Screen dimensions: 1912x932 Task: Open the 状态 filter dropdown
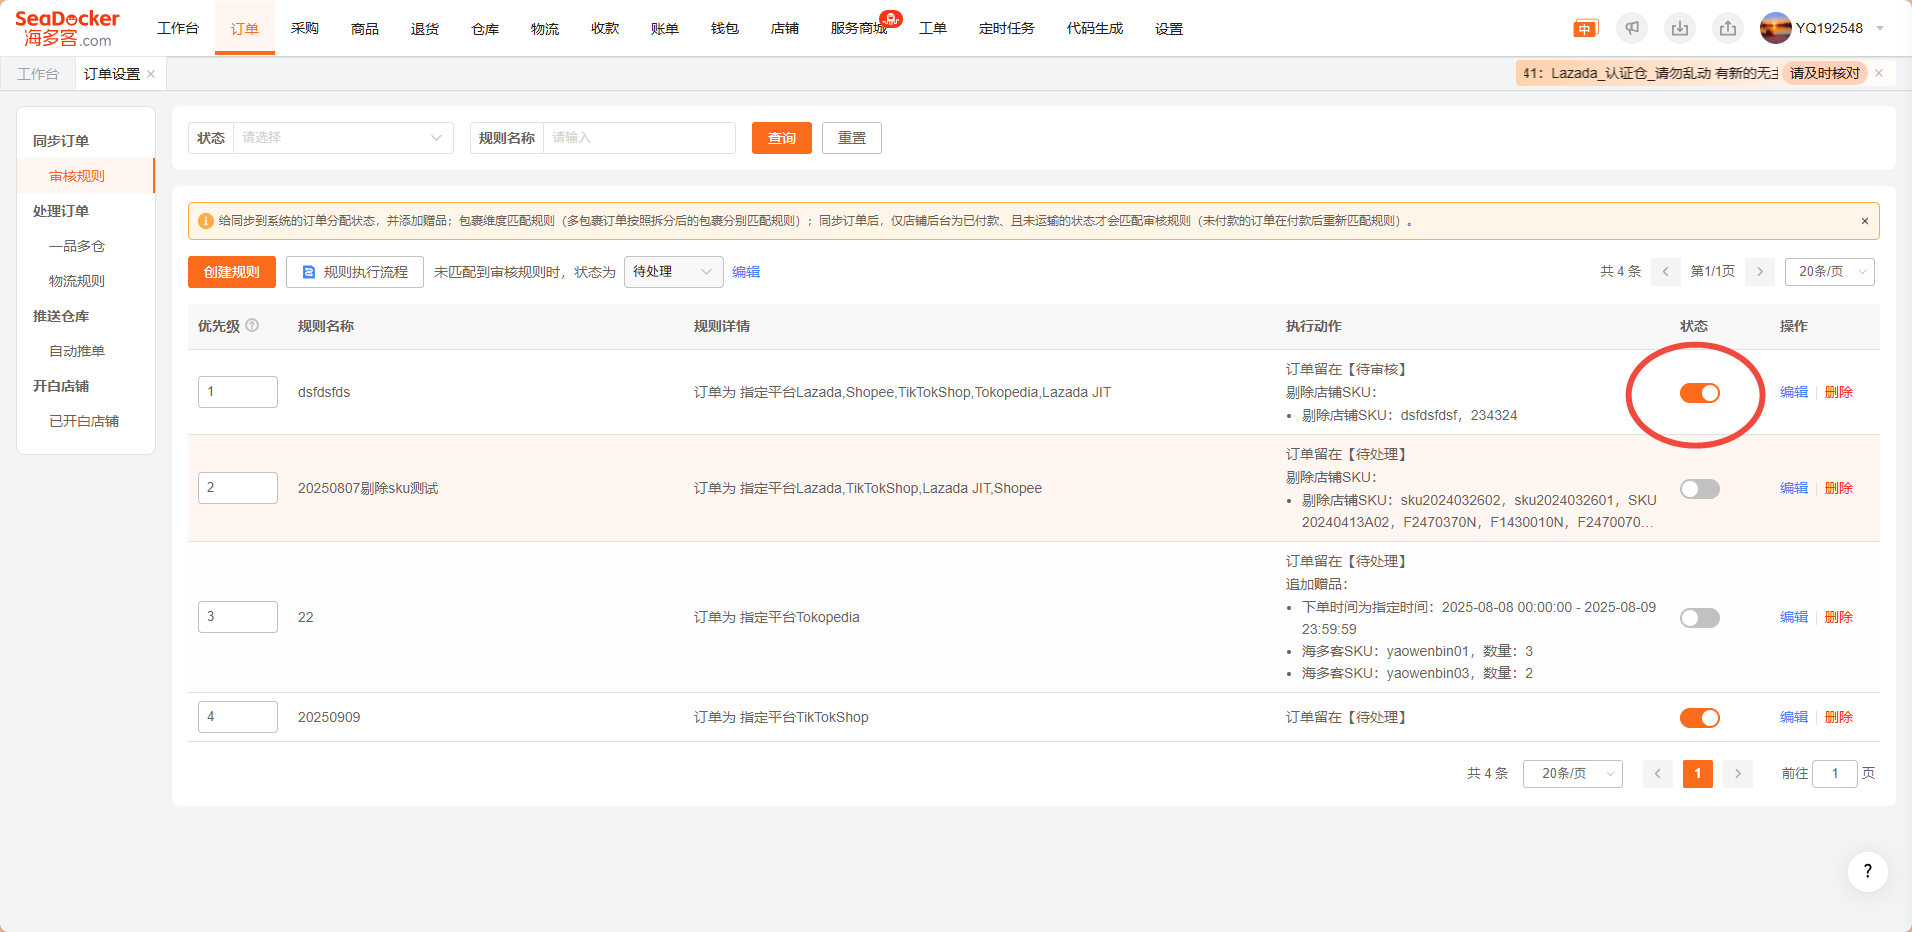(x=342, y=138)
